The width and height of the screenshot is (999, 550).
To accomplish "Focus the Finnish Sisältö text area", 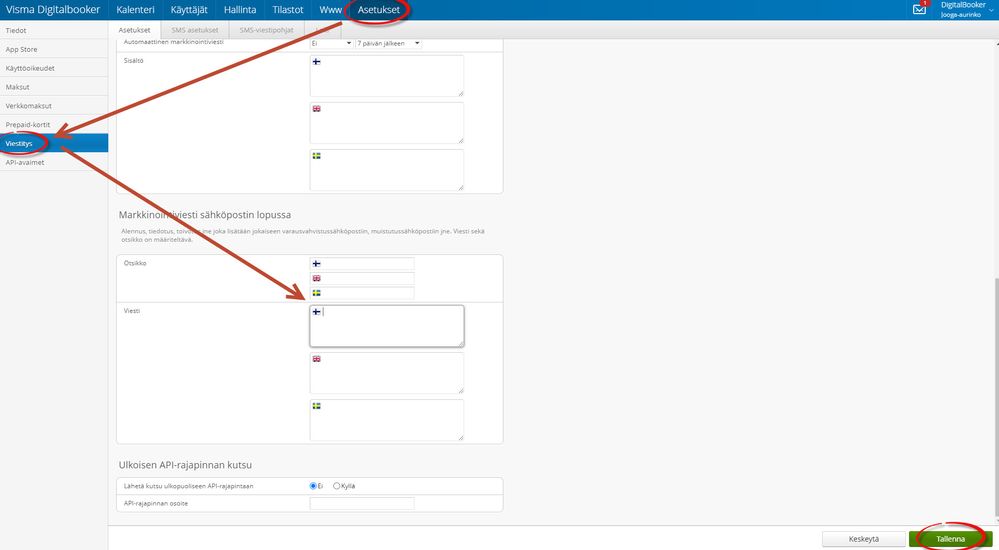I will [x=387, y=76].
